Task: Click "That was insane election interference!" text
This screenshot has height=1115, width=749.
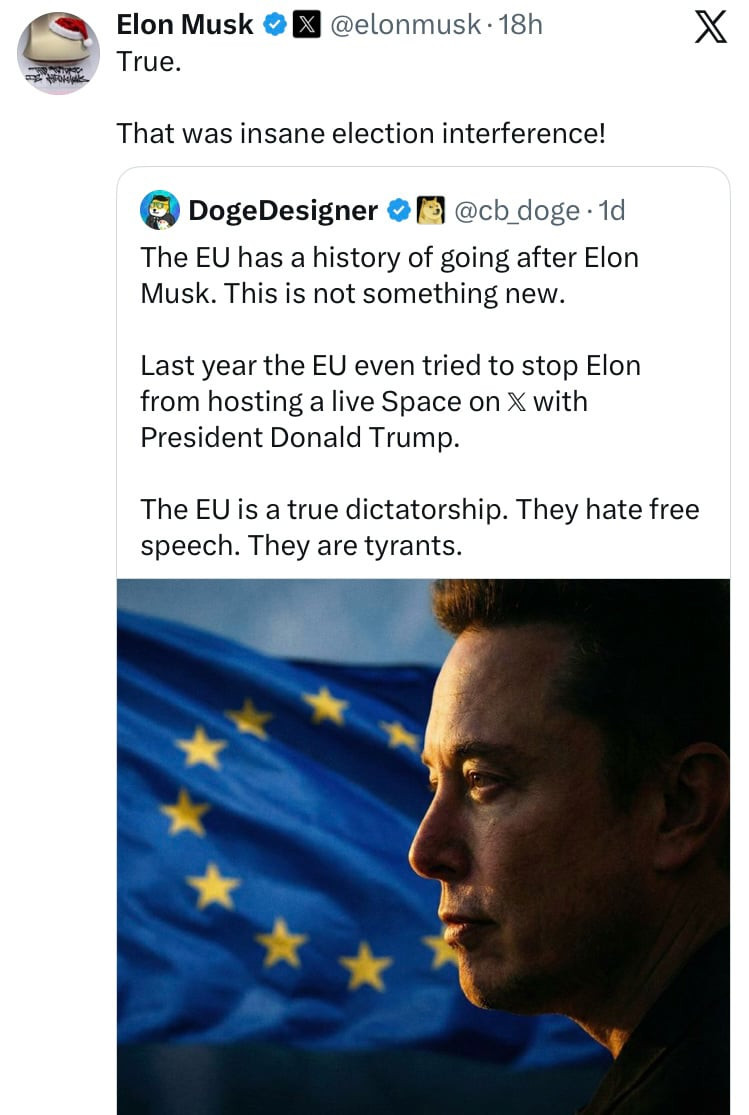Action: click(x=361, y=133)
